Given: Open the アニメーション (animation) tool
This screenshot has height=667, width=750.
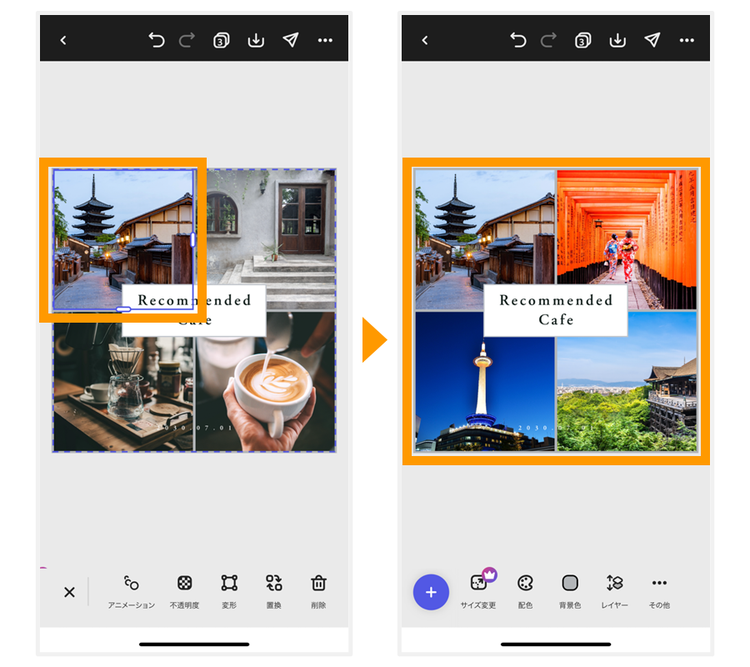Looking at the screenshot, I should [132, 592].
